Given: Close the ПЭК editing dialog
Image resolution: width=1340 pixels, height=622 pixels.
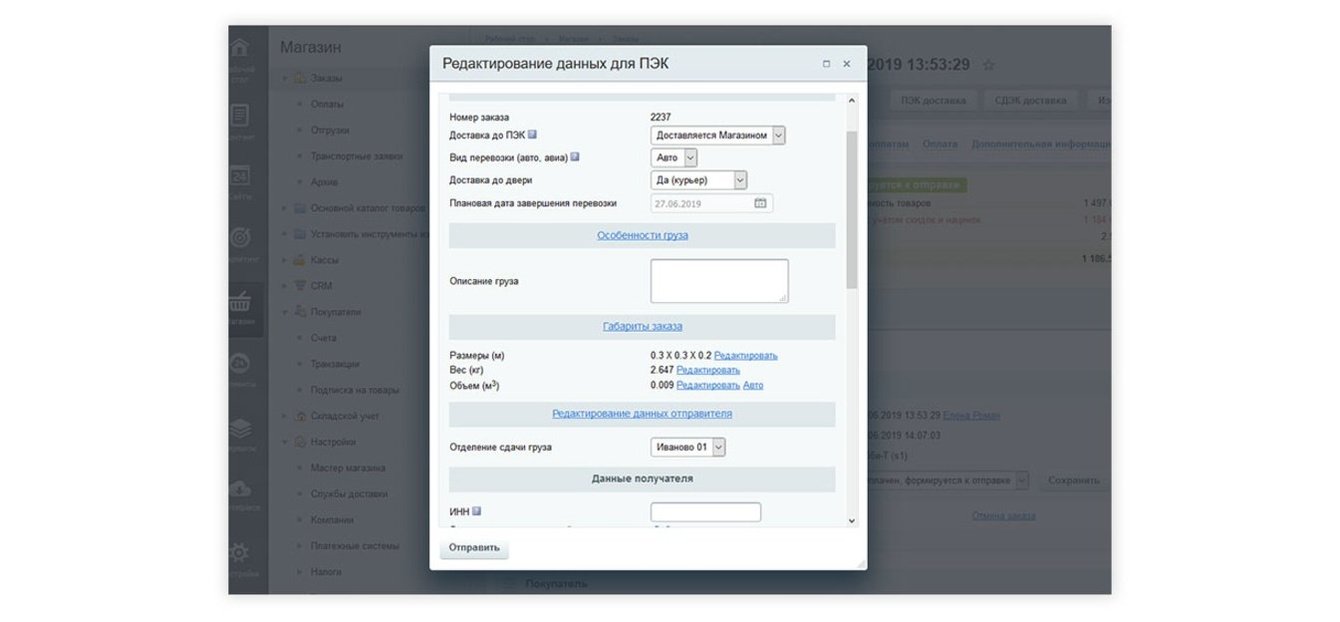Looking at the screenshot, I should click(x=847, y=64).
